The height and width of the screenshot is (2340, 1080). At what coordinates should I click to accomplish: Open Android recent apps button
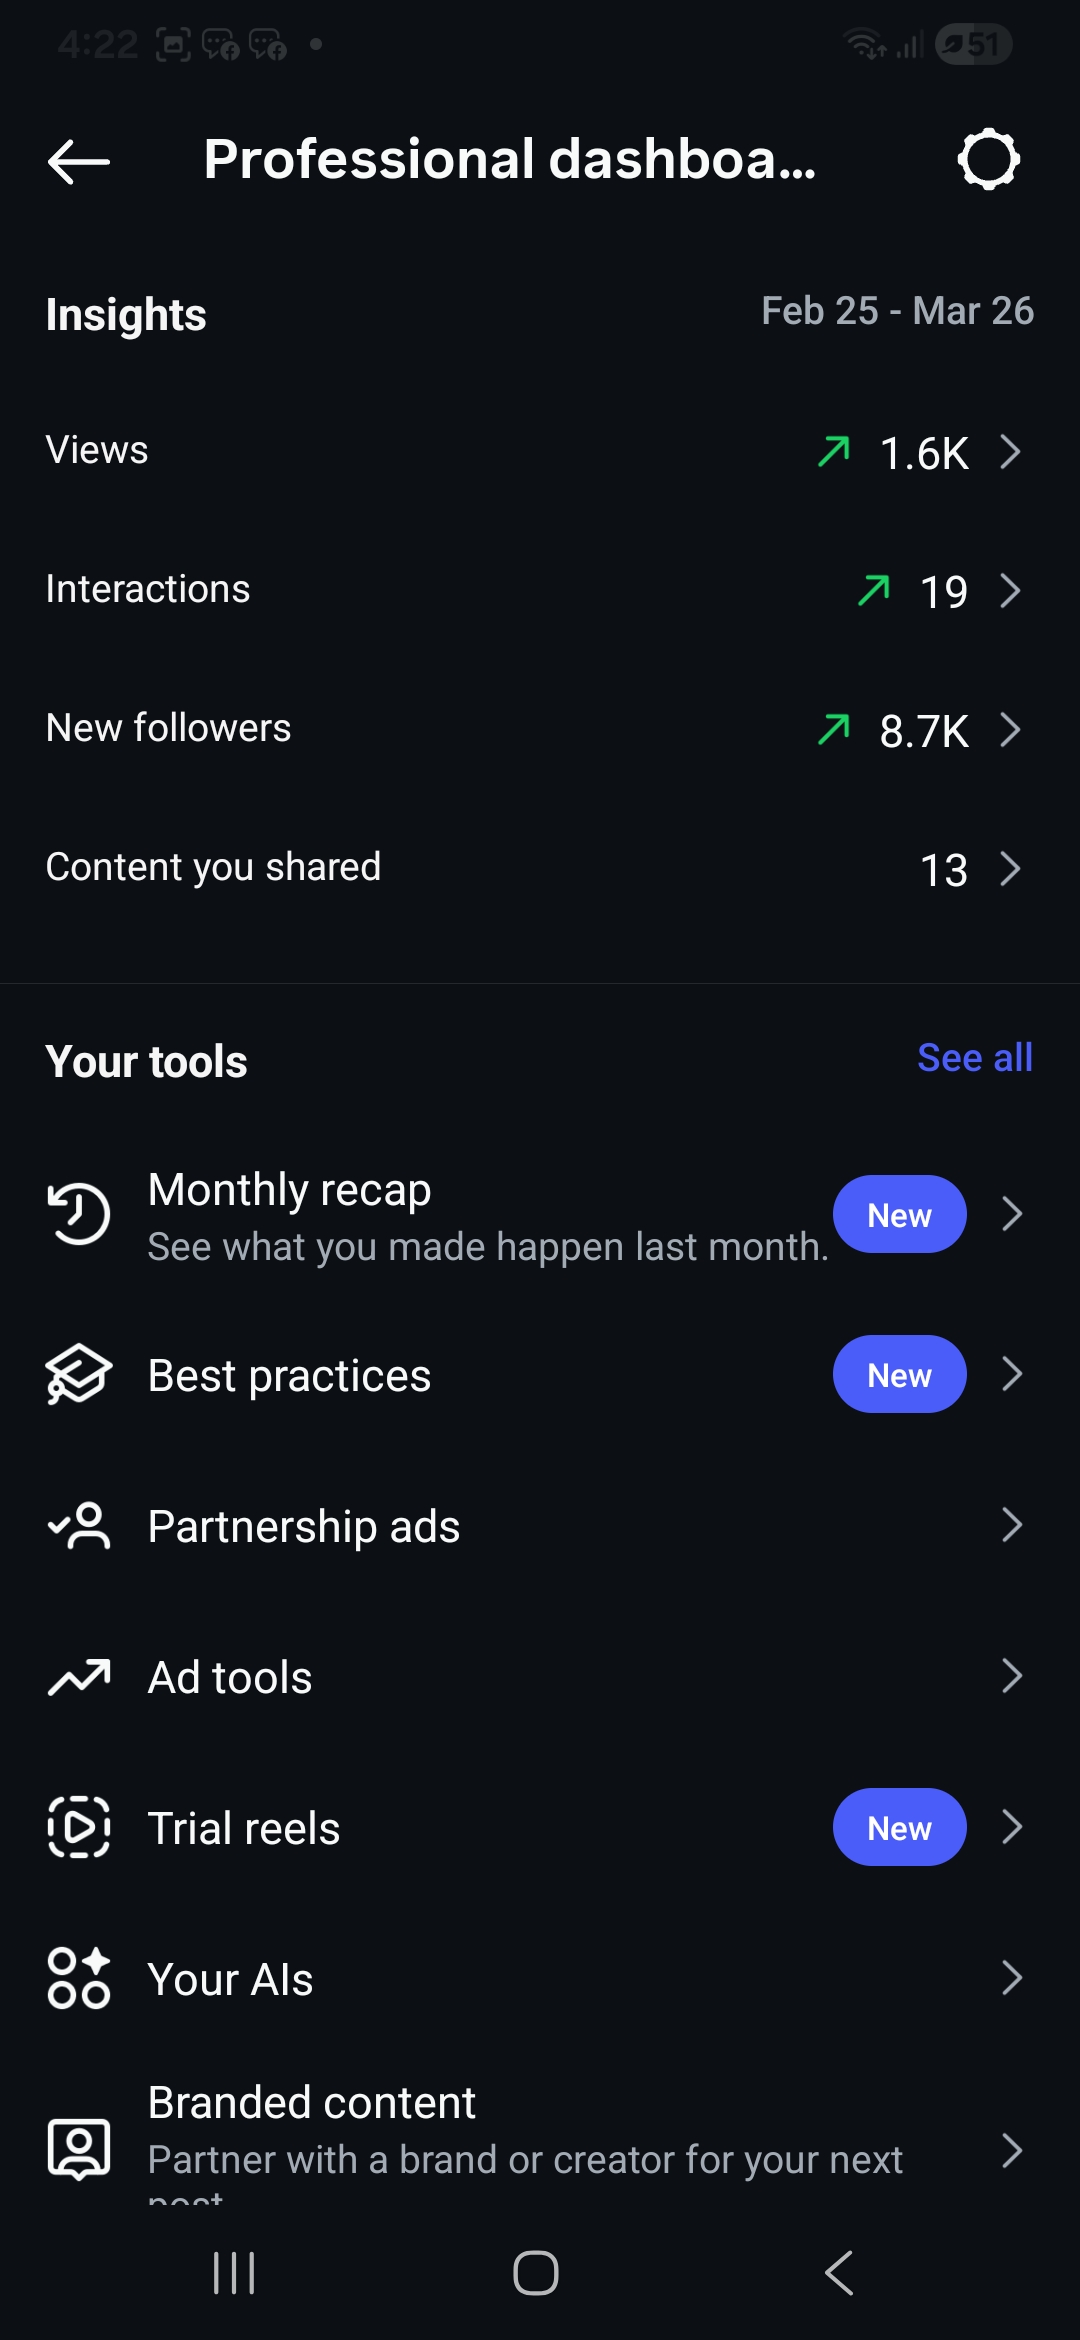[234, 2273]
